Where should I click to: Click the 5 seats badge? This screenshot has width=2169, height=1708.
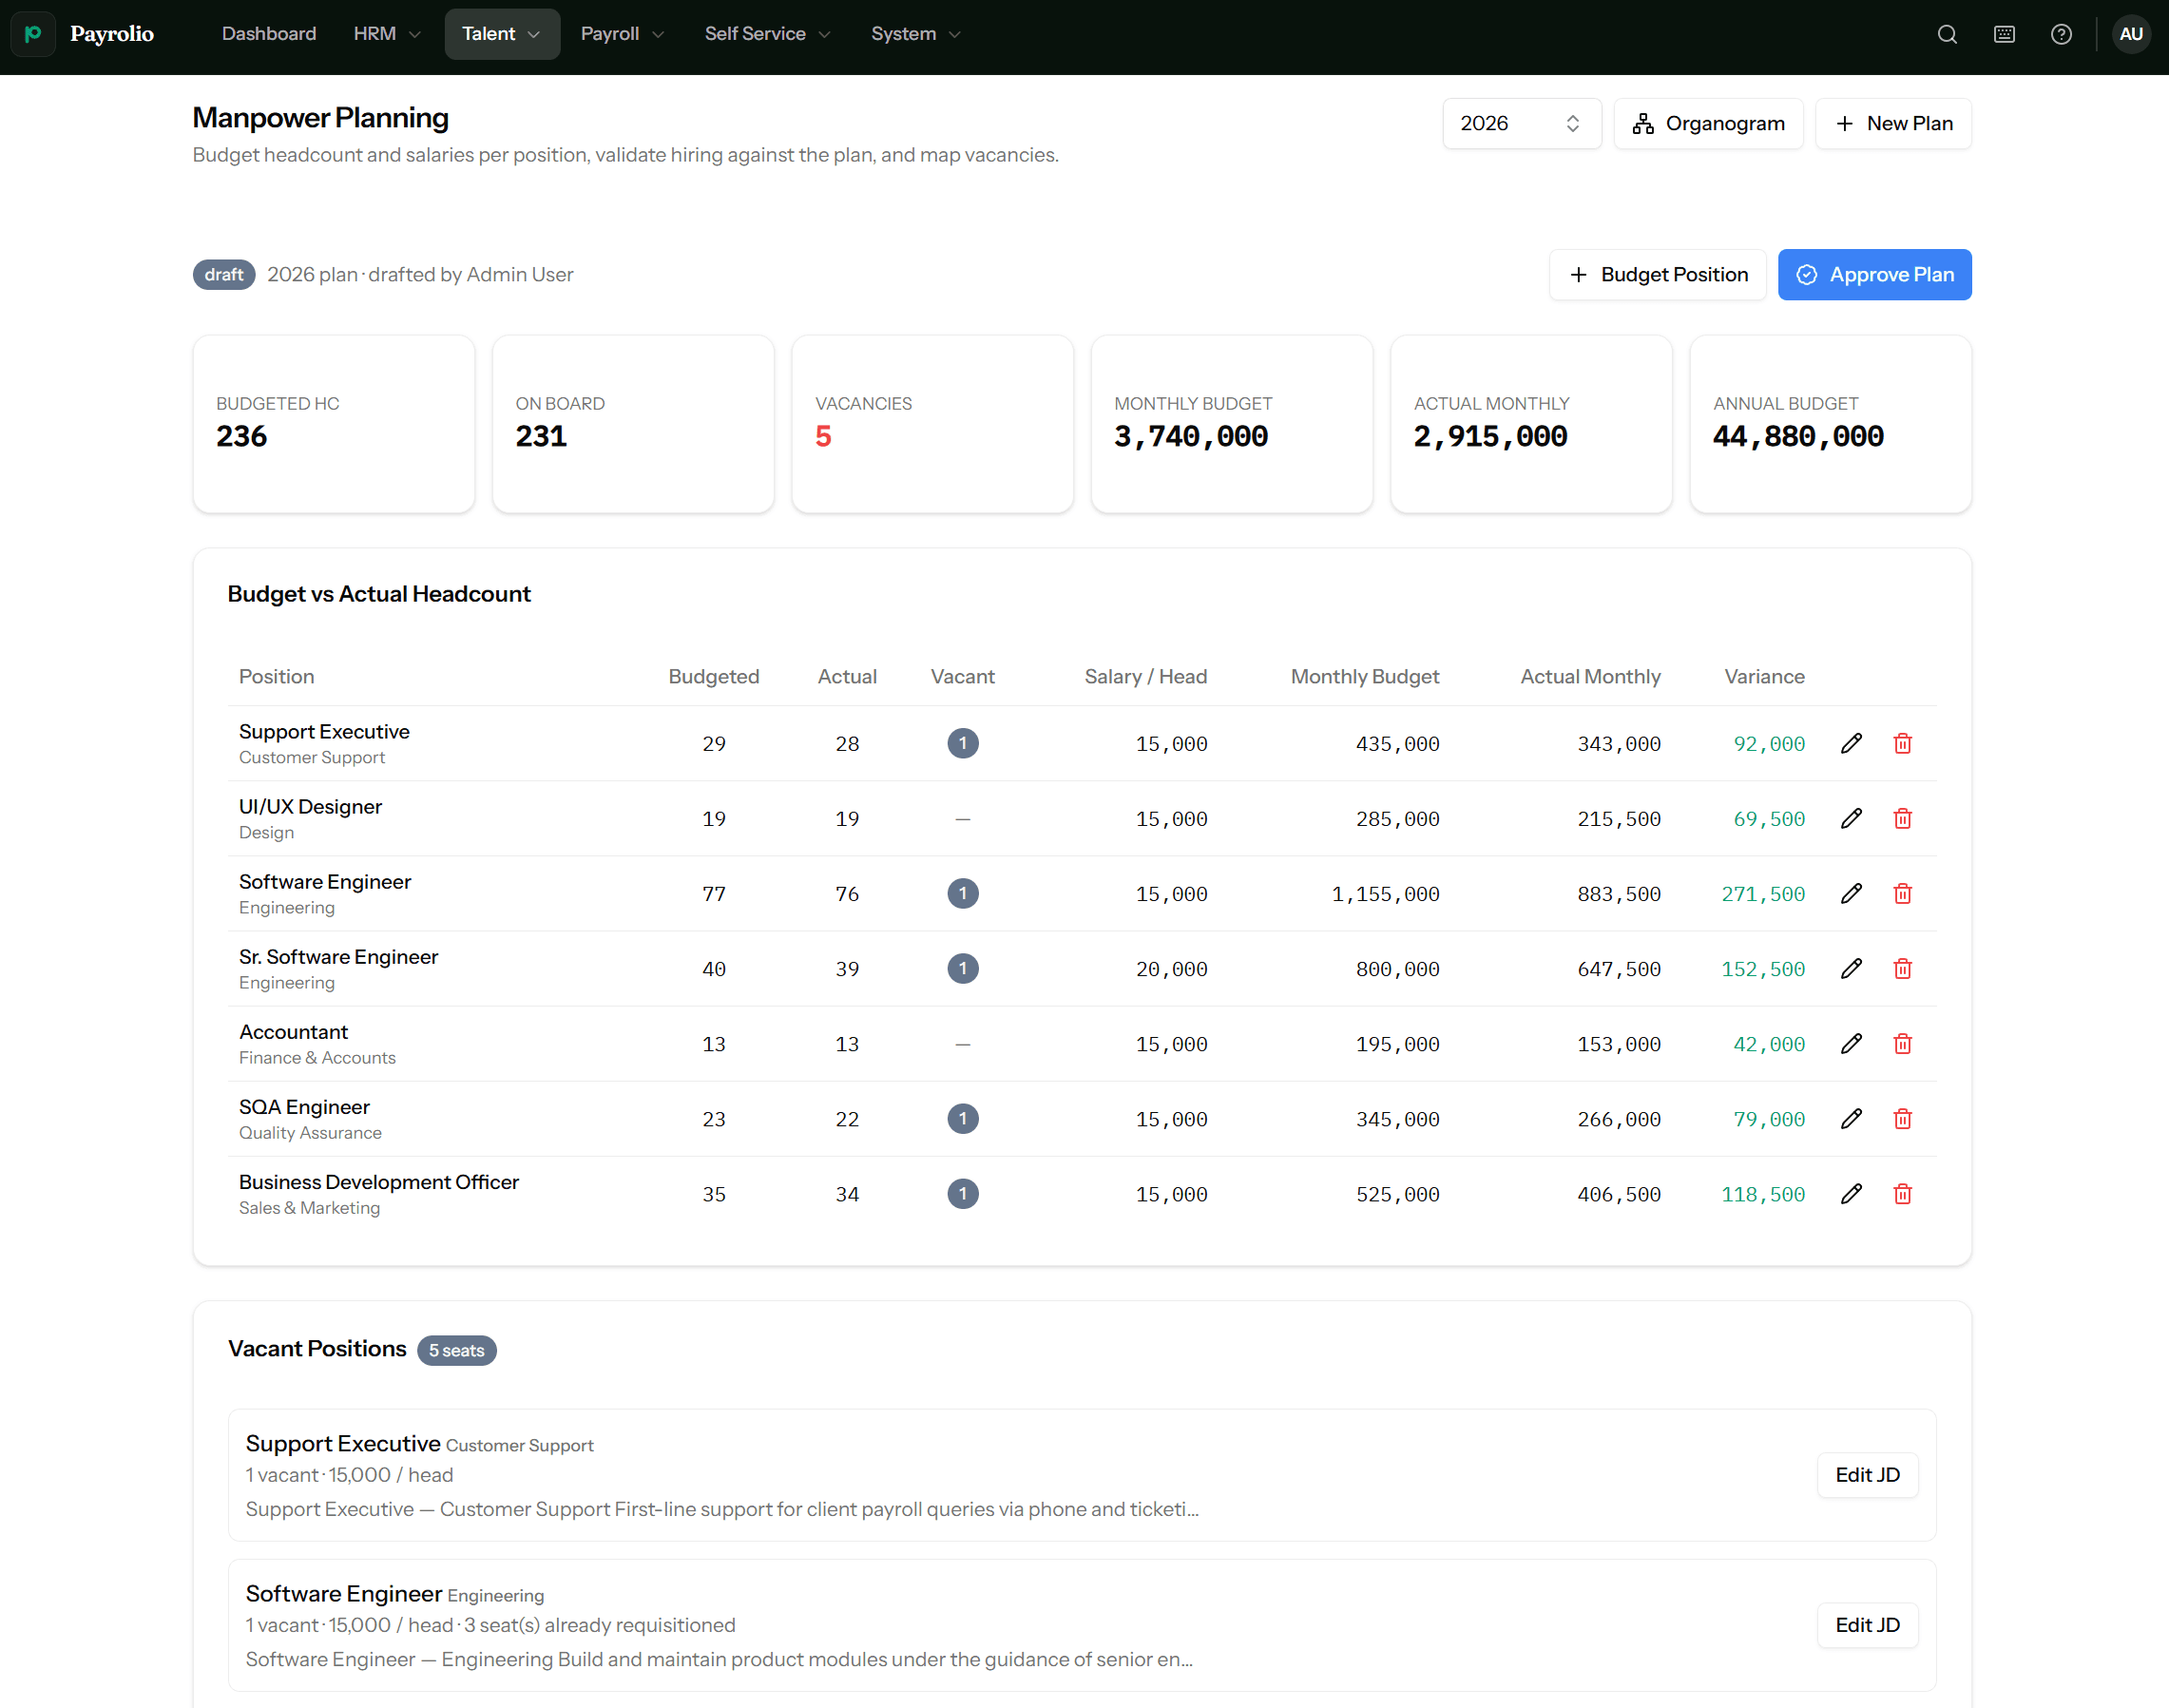click(x=456, y=1349)
